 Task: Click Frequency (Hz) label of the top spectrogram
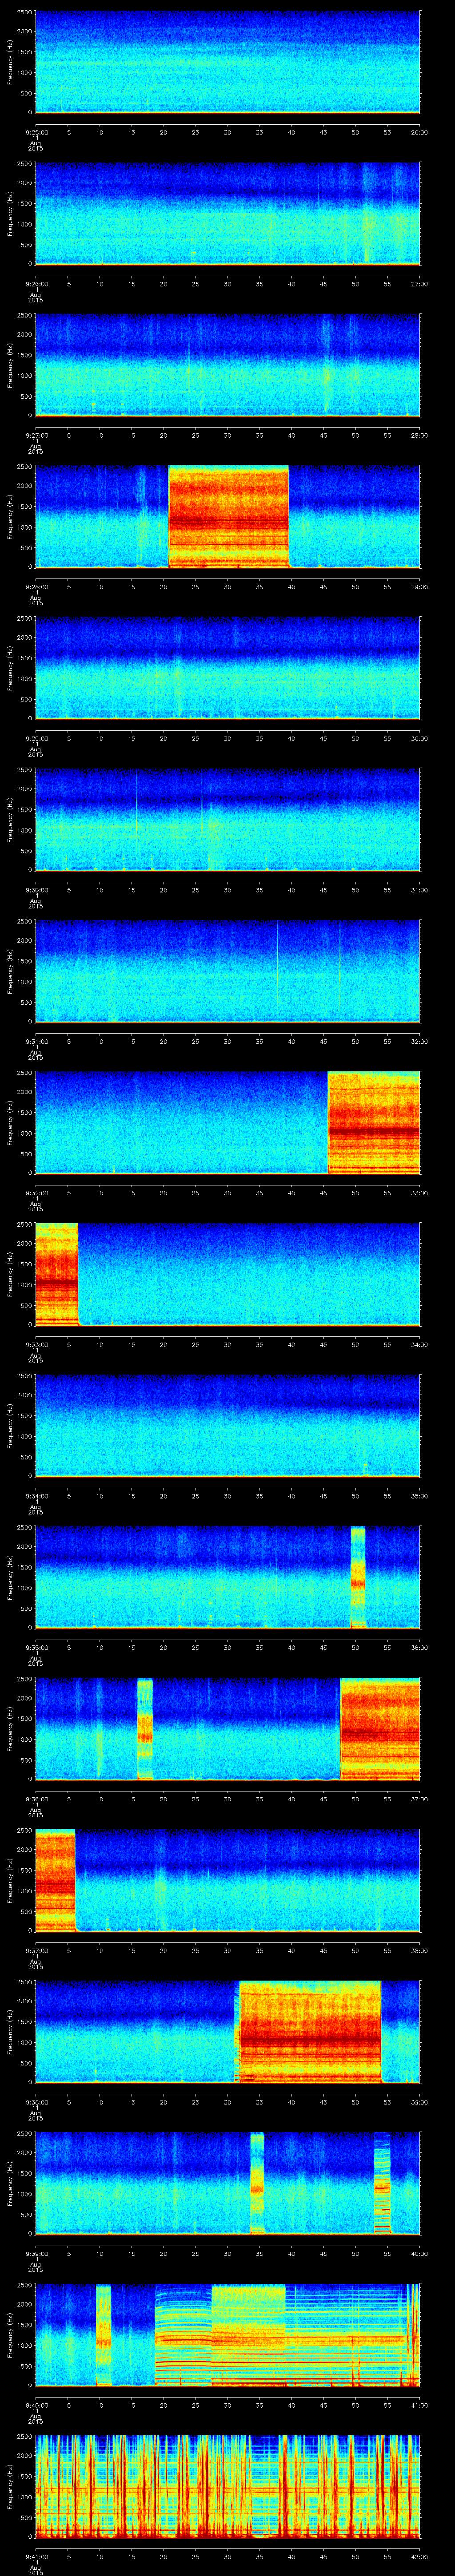(10, 62)
